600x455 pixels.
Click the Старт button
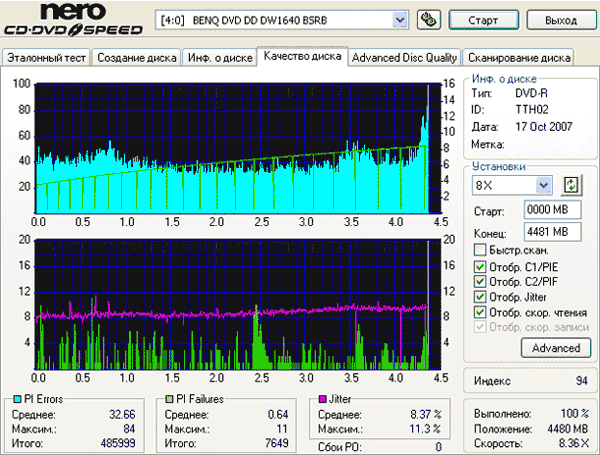pos(483,20)
